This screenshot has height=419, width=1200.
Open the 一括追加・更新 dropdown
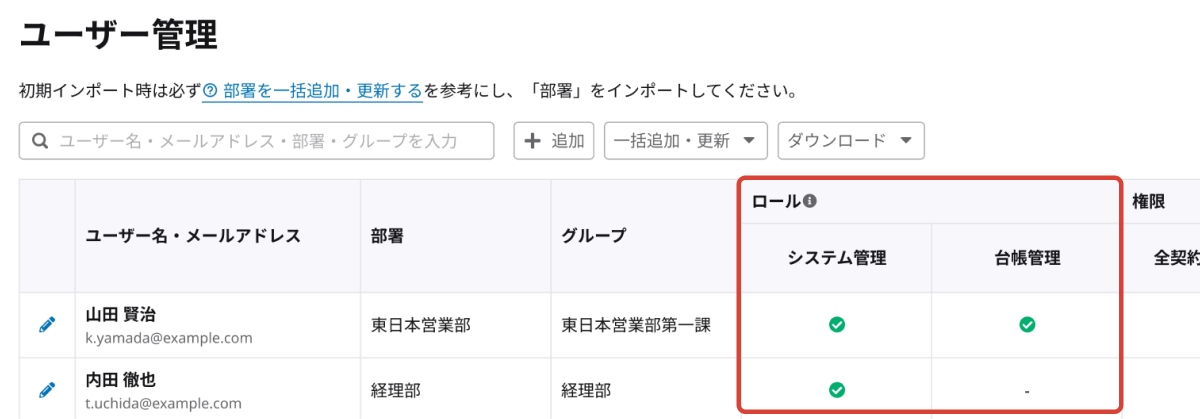(685, 141)
